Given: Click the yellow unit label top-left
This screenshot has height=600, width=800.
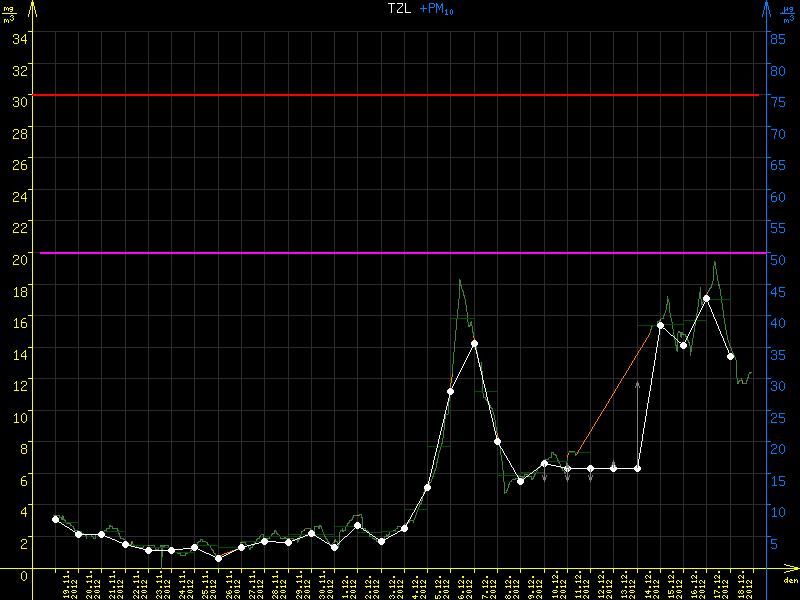Looking at the screenshot, I should [8, 11].
